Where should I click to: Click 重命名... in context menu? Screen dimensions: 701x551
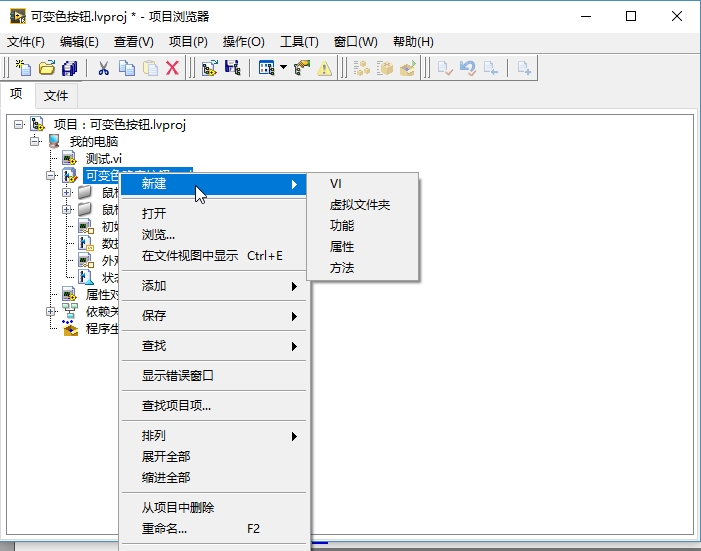pyautogui.click(x=214, y=529)
